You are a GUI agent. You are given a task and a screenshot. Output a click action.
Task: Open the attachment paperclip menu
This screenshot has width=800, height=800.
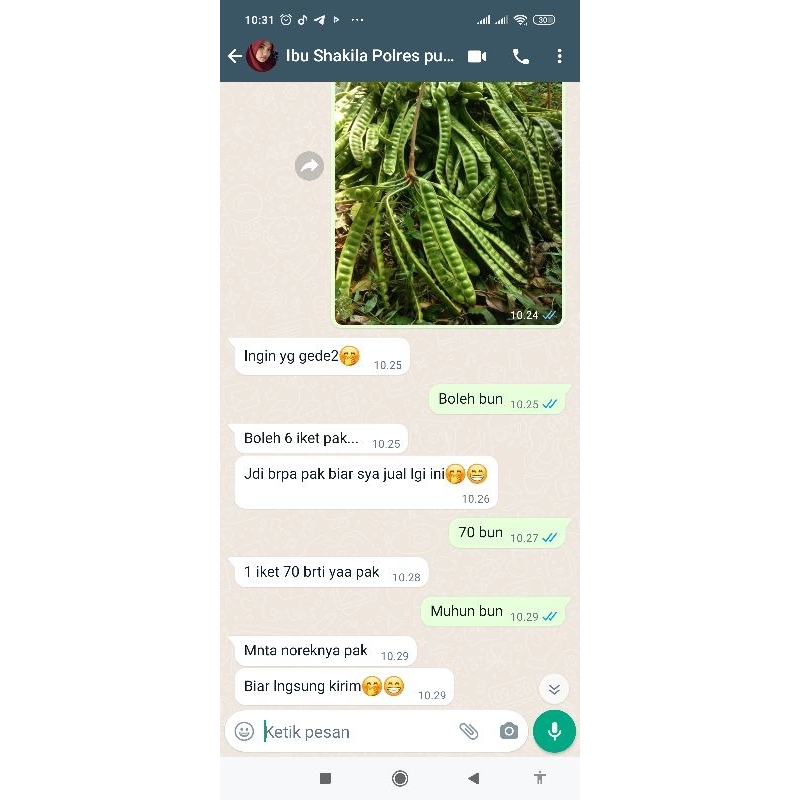(468, 731)
